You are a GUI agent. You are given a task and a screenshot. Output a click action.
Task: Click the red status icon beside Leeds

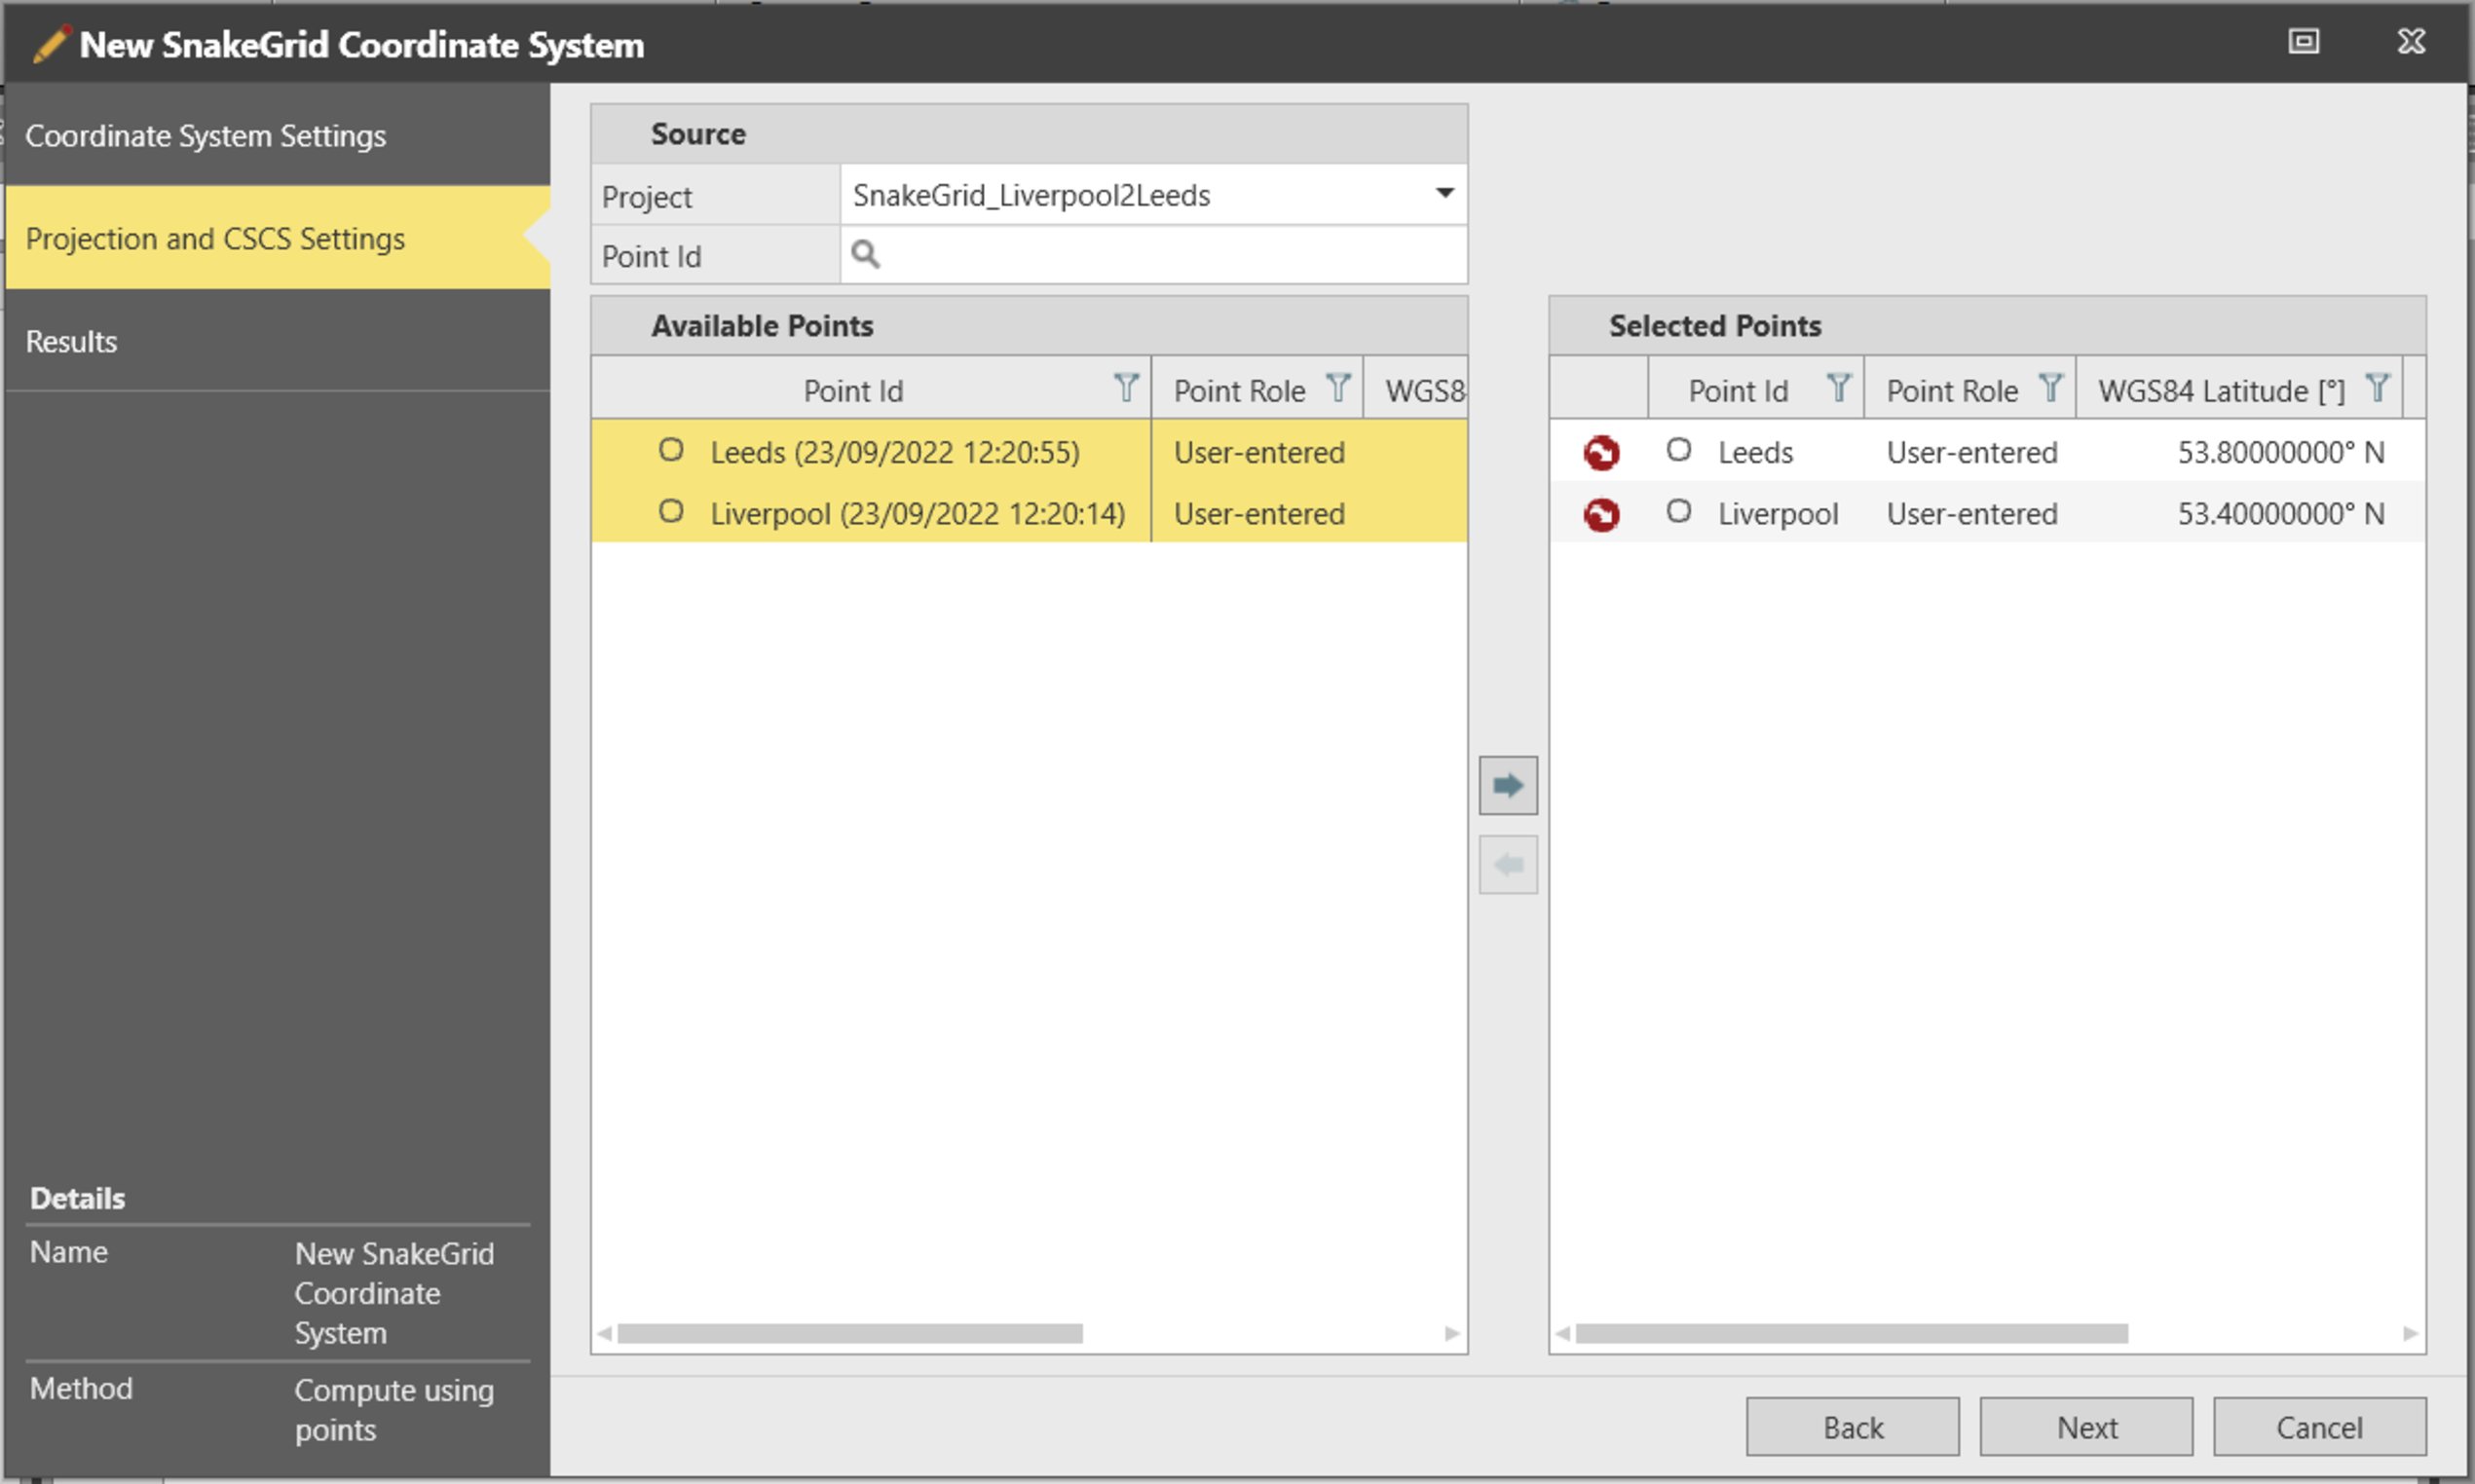pyautogui.click(x=1601, y=453)
